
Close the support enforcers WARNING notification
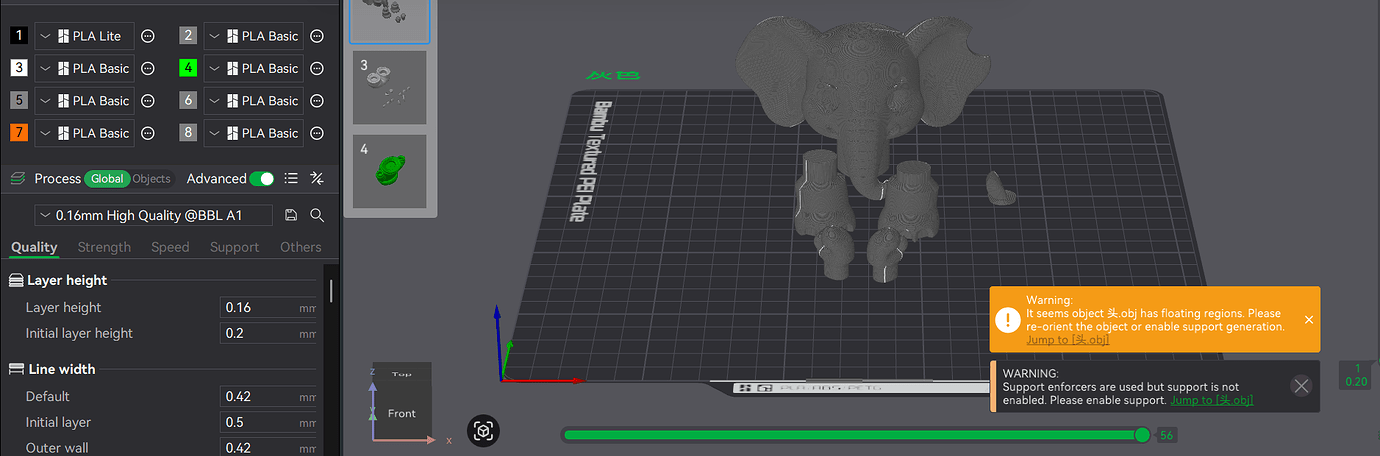click(1301, 386)
